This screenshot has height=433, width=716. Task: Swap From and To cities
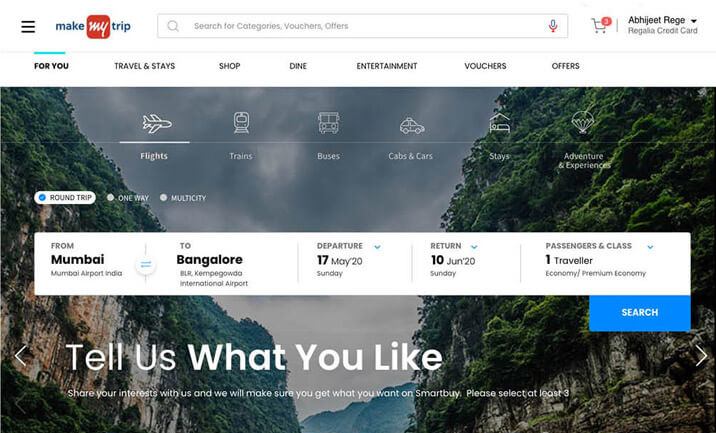coord(146,264)
